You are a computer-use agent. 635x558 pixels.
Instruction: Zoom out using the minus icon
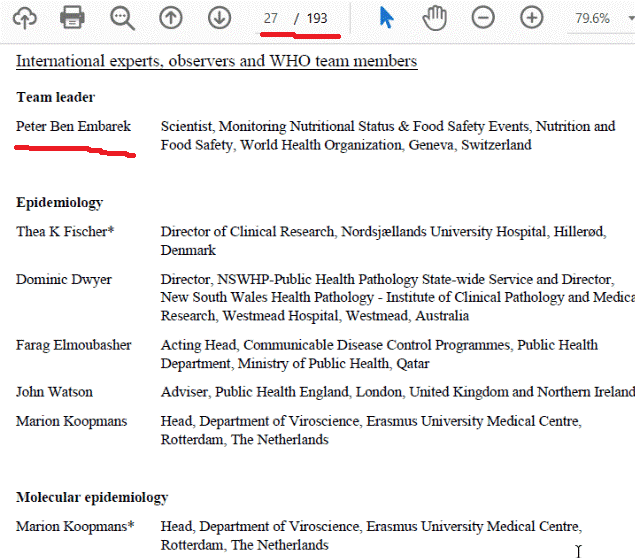pos(483,18)
